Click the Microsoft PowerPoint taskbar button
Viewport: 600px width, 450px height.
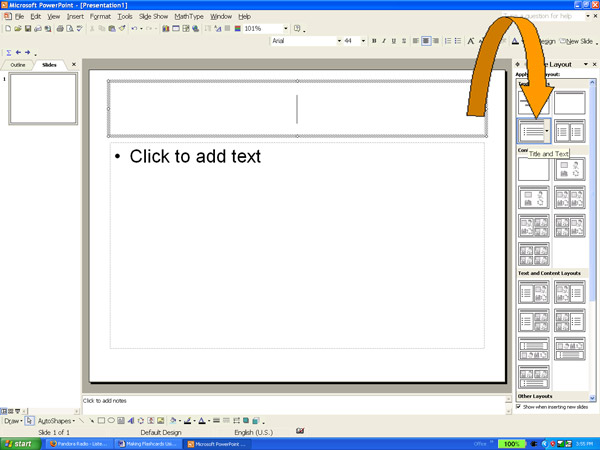click(x=217, y=444)
